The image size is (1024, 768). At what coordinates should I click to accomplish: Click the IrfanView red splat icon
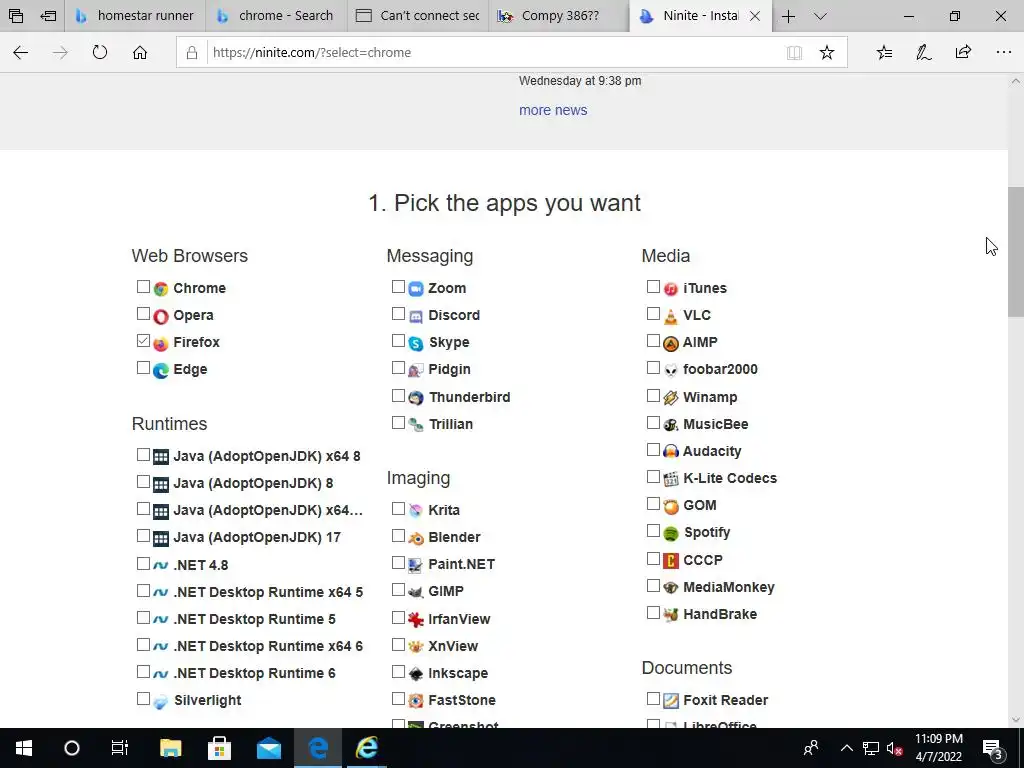(416, 620)
